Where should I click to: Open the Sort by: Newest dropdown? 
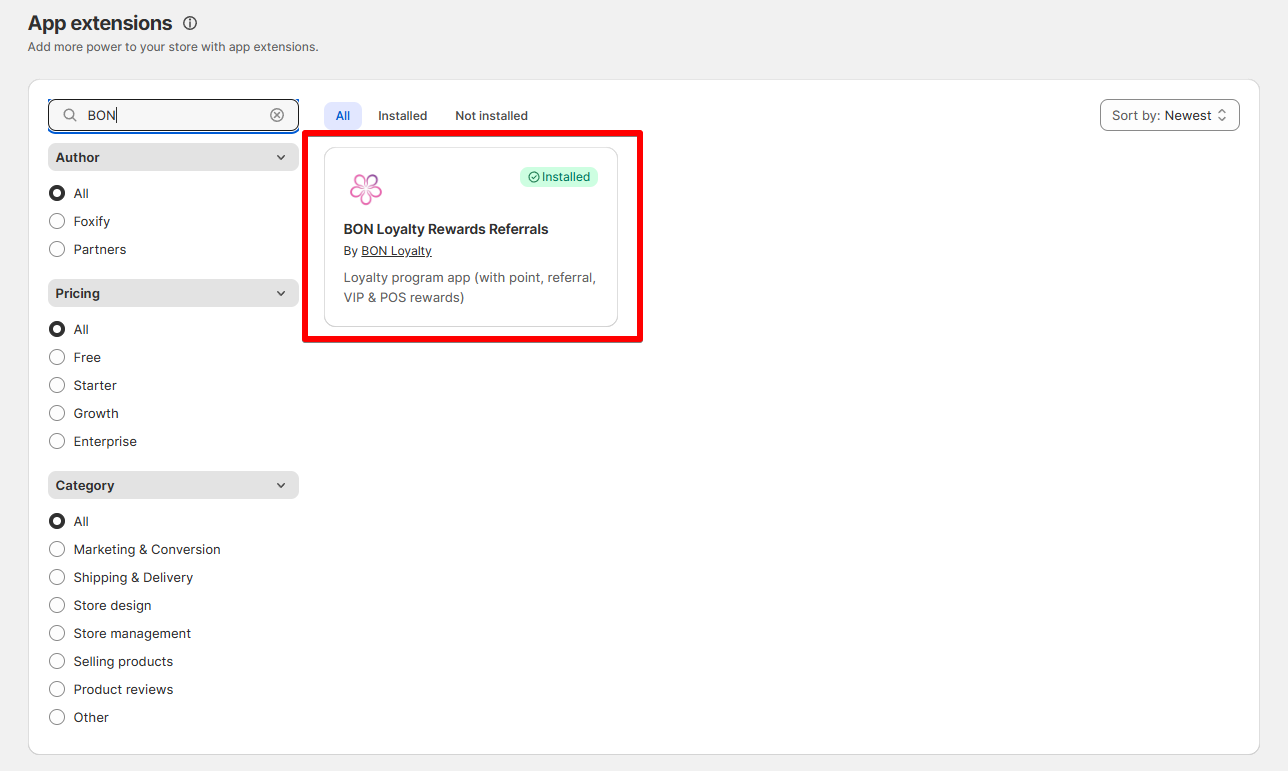pos(1169,115)
